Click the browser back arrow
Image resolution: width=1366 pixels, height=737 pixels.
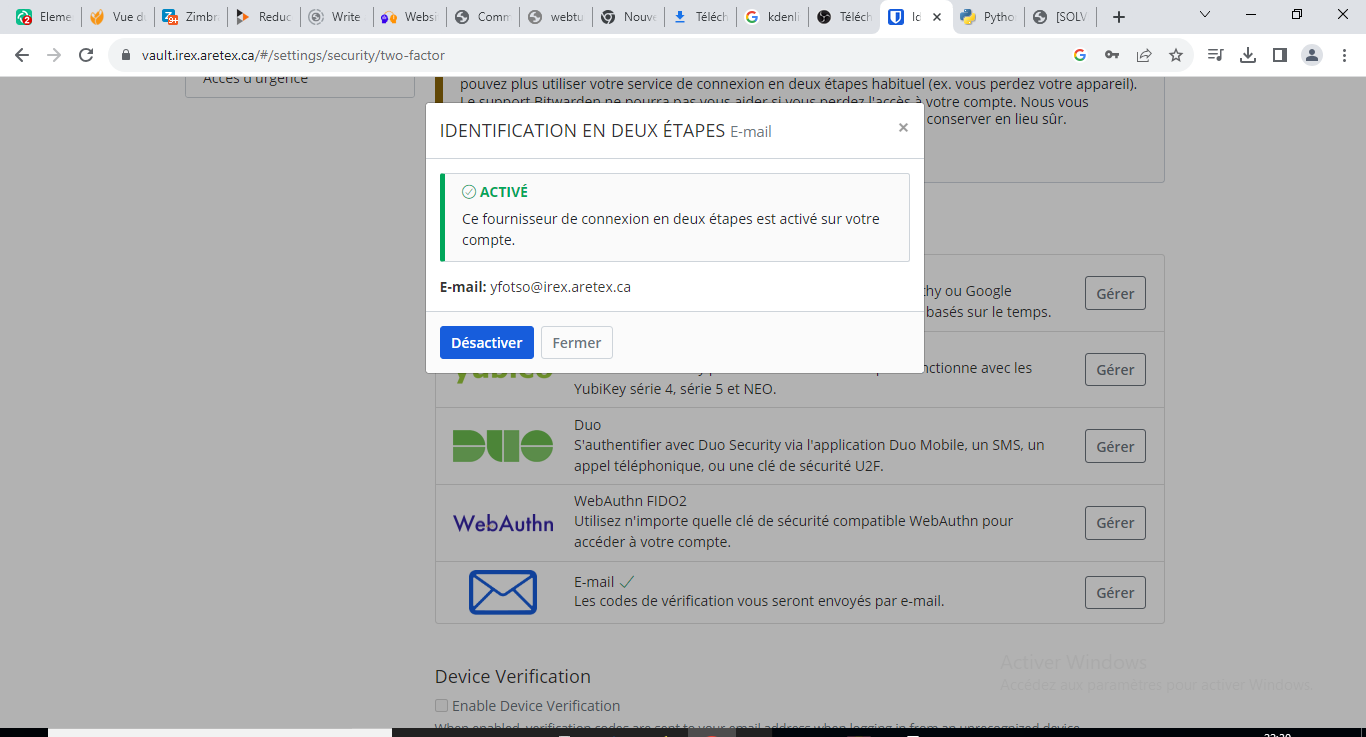22,55
